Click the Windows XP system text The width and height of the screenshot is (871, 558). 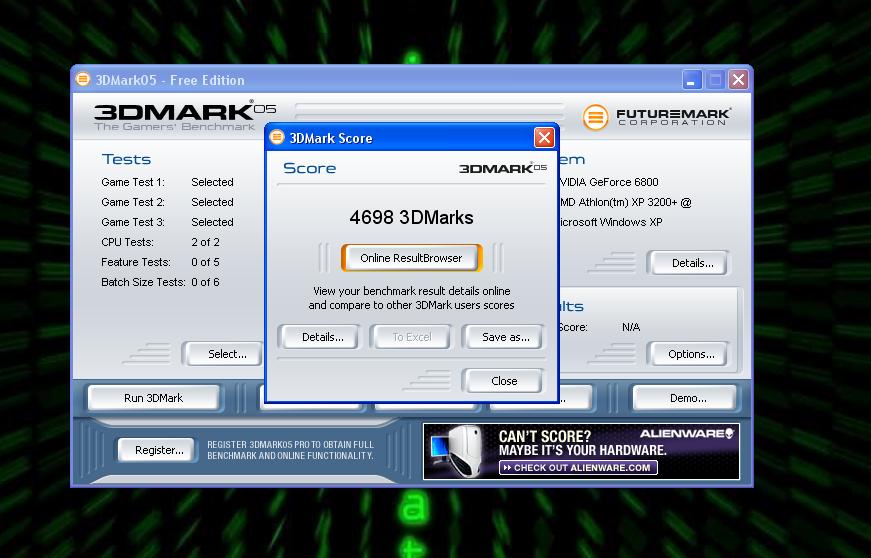click(x=611, y=222)
